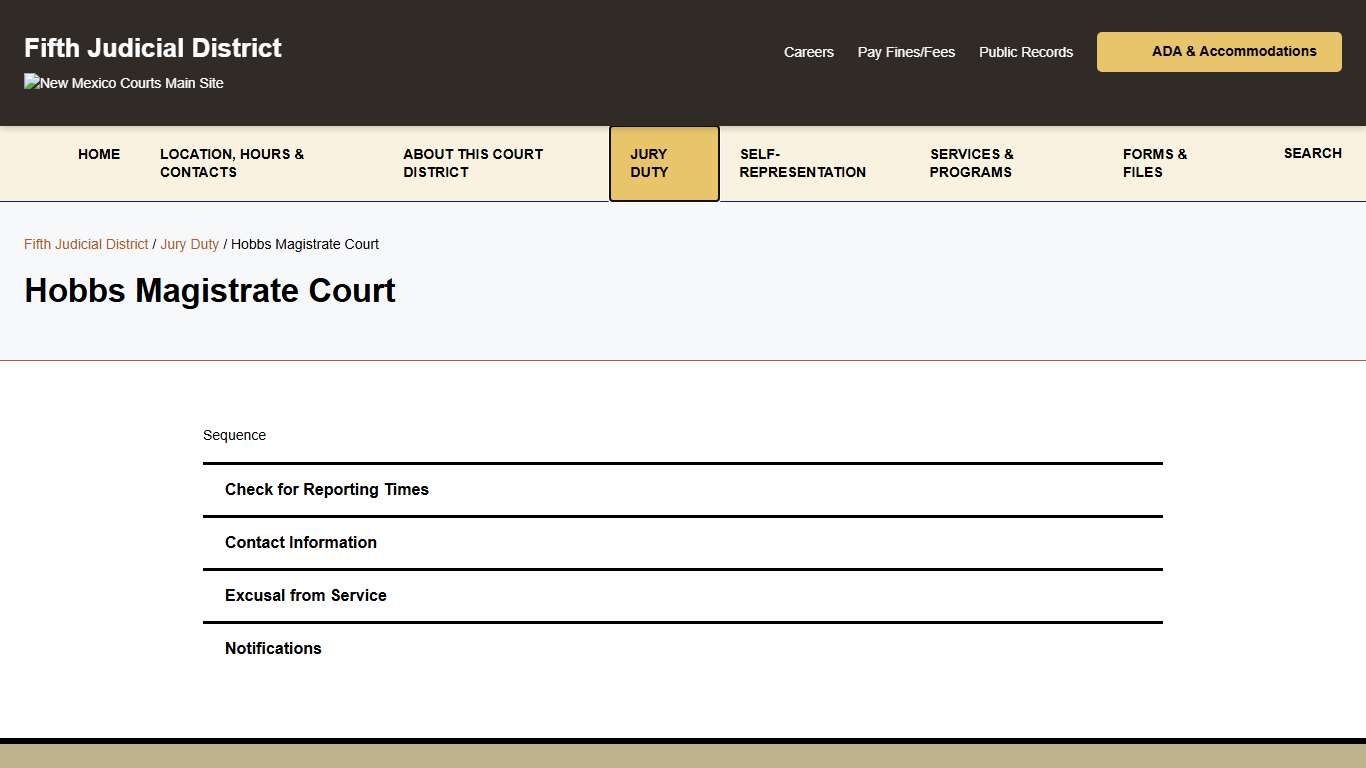This screenshot has width=1366, height=768.
Task: Open the Public Records page
Action: click(x=1026, y=52)
